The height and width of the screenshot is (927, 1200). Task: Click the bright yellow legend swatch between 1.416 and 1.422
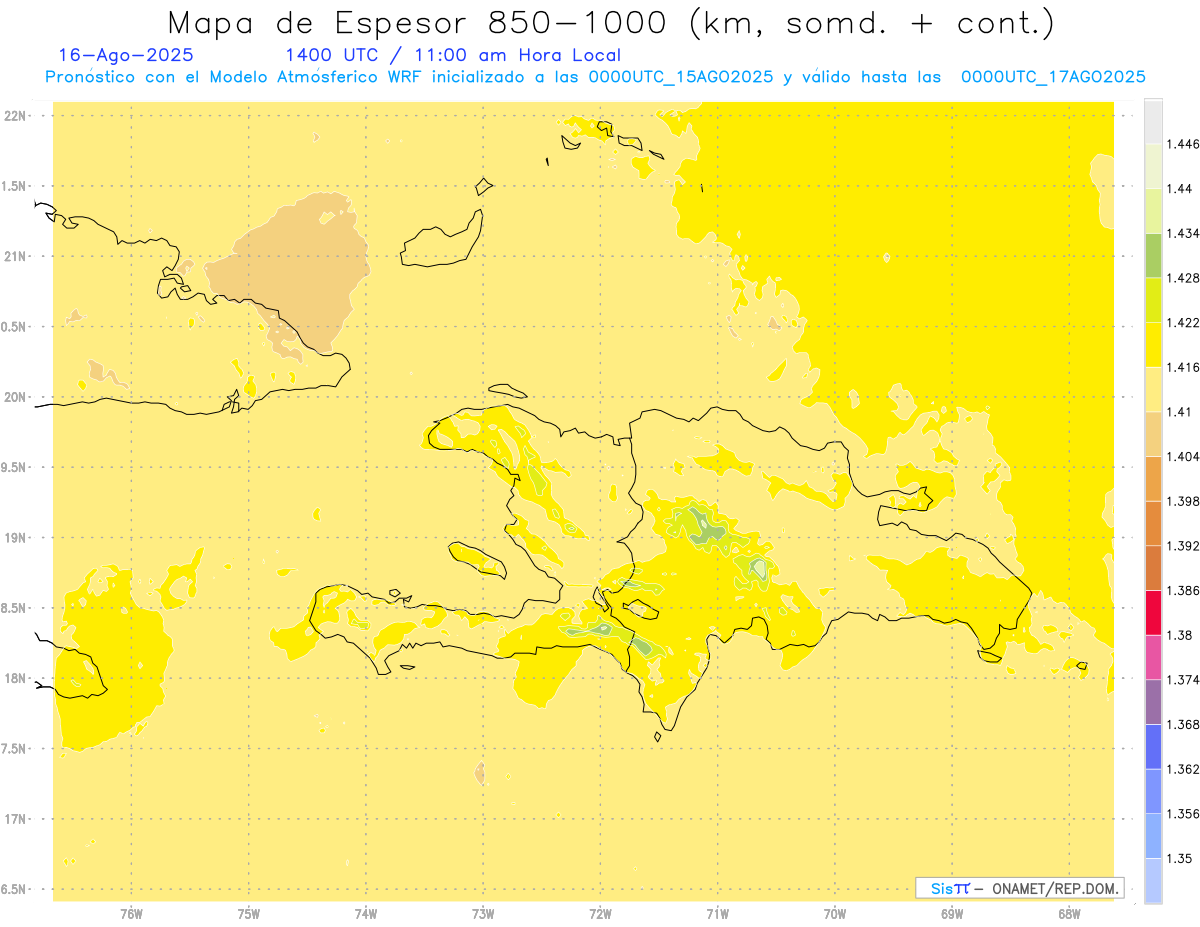(x=1153, y=345)
